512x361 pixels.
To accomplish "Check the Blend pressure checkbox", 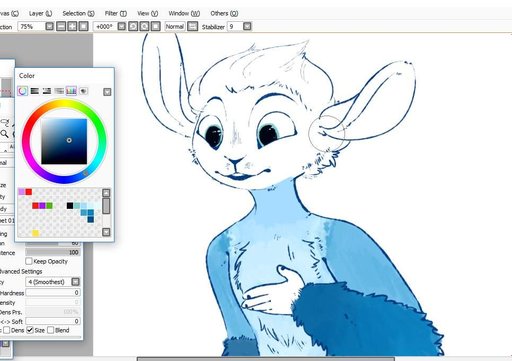I will [x=50, y=330].
